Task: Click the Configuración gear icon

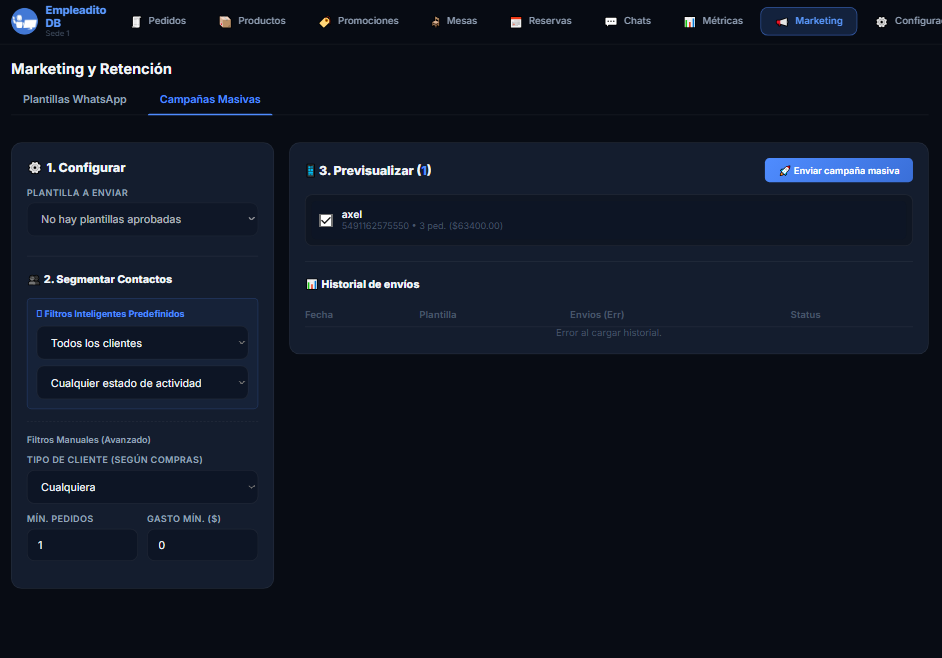Action: (881, 22)
